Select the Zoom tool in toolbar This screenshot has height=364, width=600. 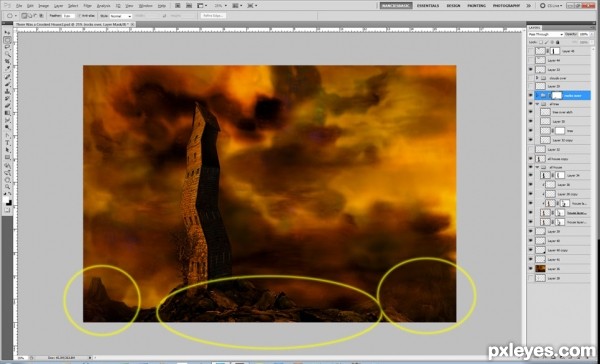tap(7, 187)
